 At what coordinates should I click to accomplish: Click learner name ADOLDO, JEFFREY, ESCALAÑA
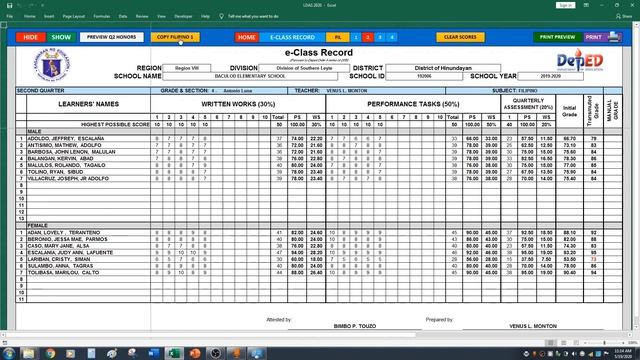[66, 138]
